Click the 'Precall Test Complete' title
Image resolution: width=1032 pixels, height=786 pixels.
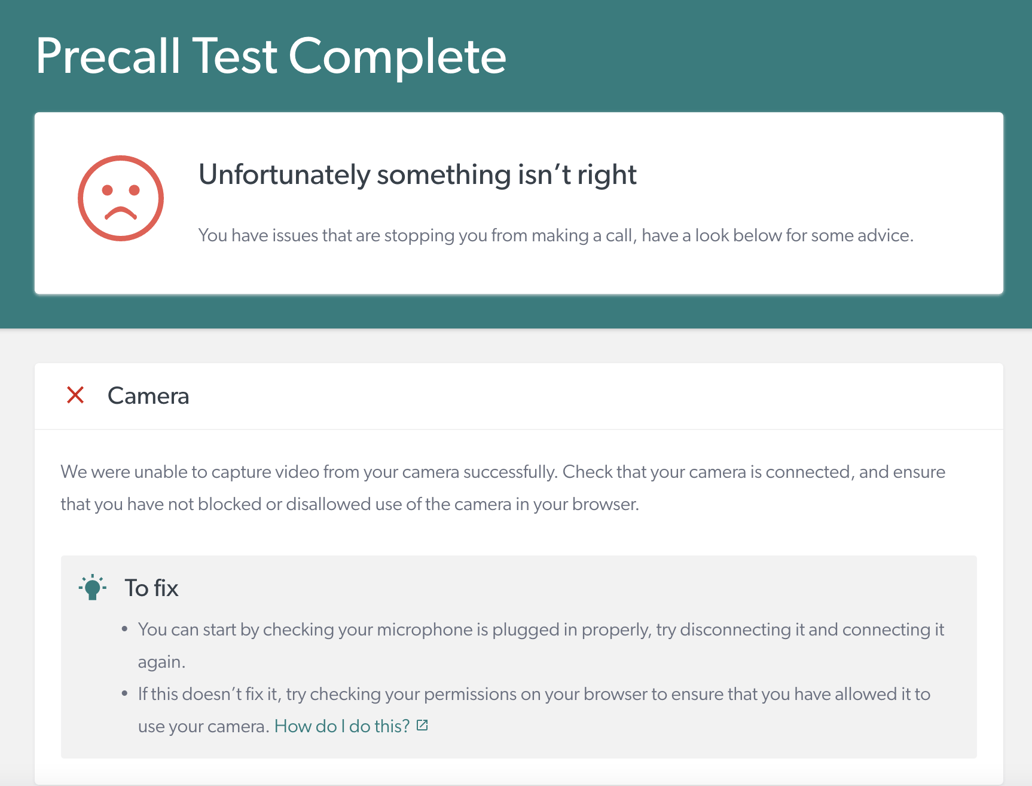270,57
